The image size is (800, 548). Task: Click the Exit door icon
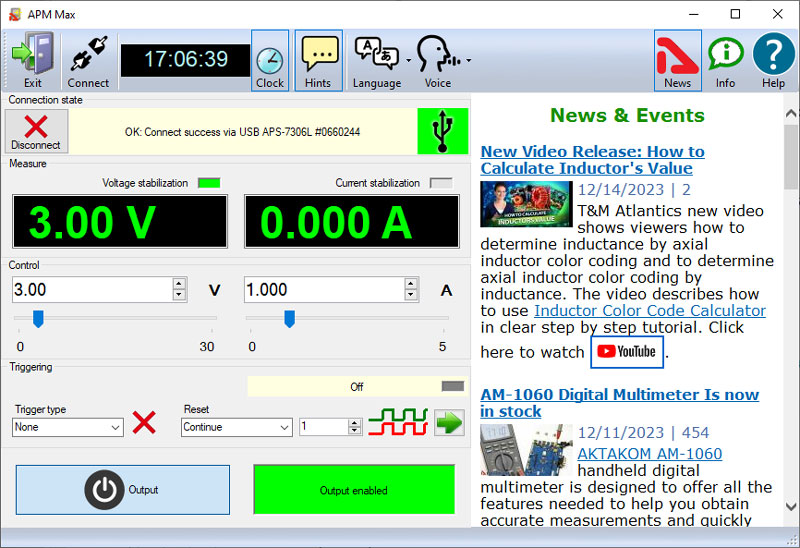33,60
